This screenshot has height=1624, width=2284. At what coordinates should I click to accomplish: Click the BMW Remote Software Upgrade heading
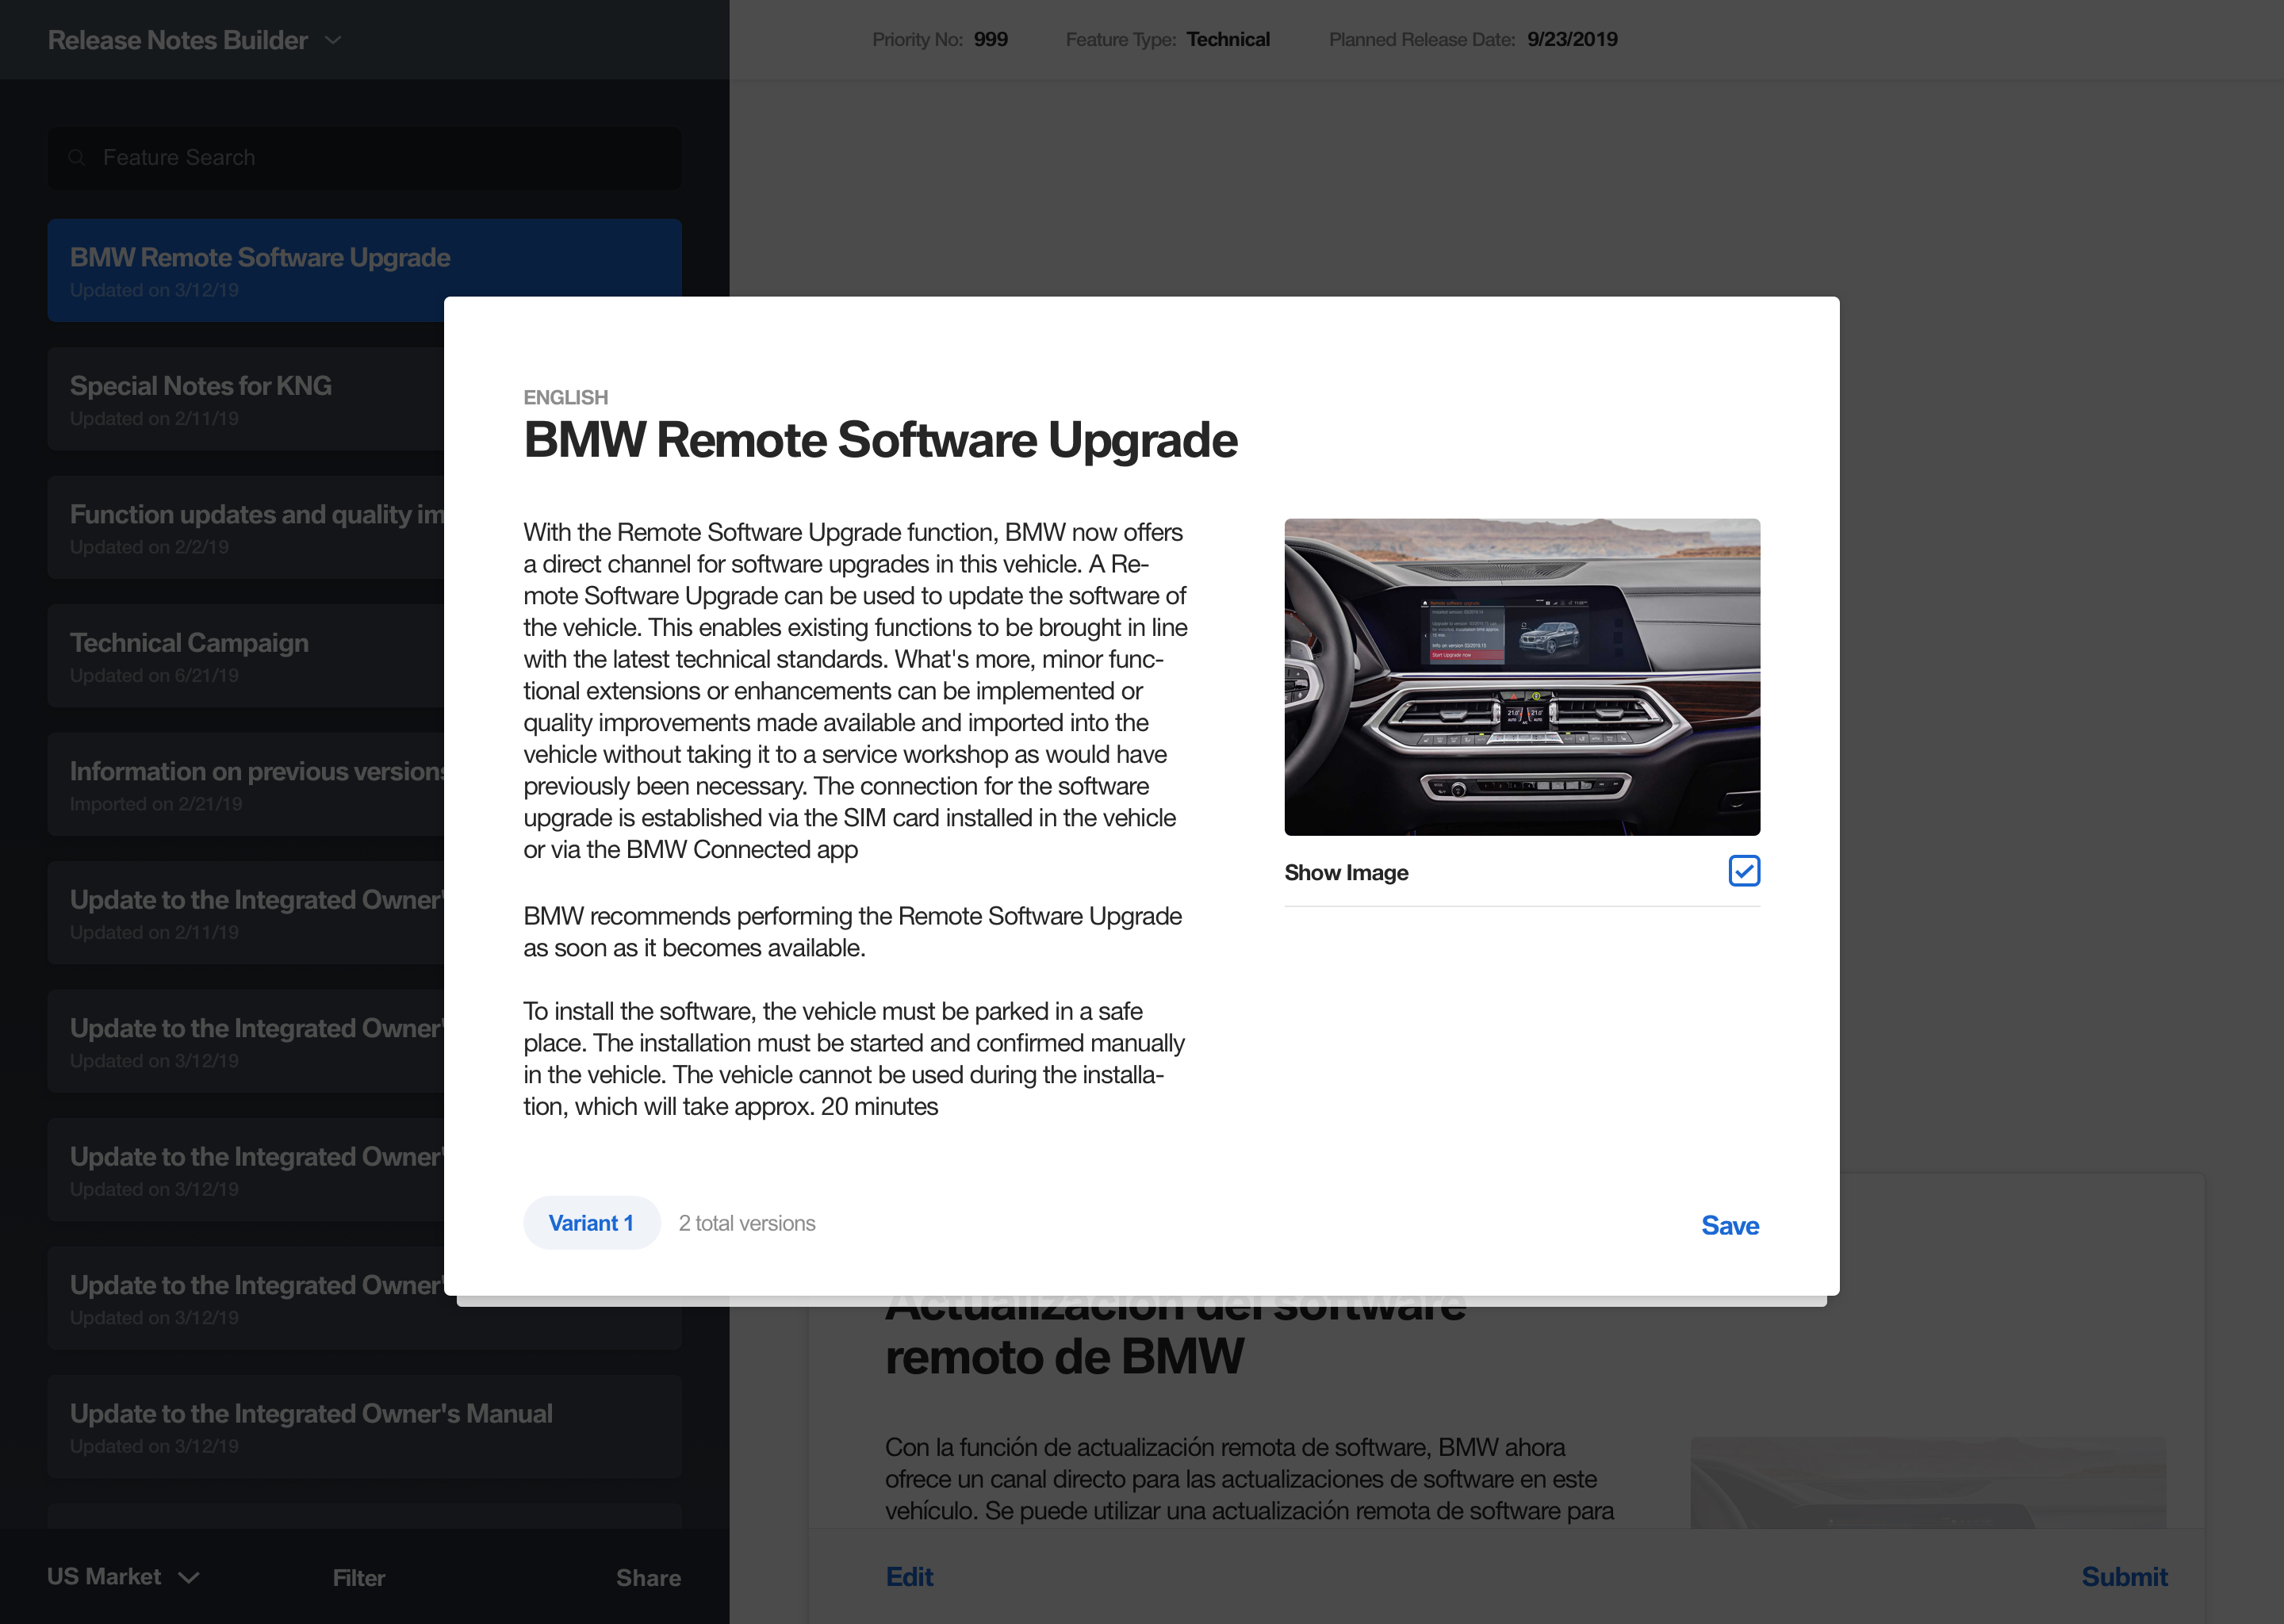880,440
